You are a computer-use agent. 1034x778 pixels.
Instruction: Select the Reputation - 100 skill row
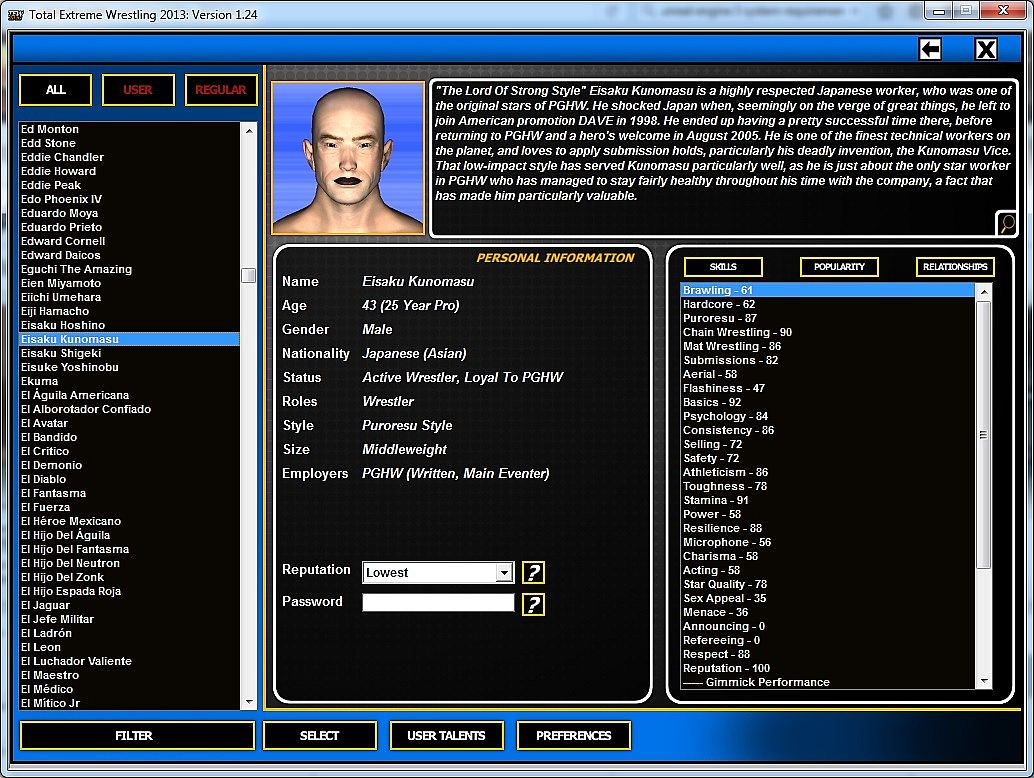click(828, 668)
